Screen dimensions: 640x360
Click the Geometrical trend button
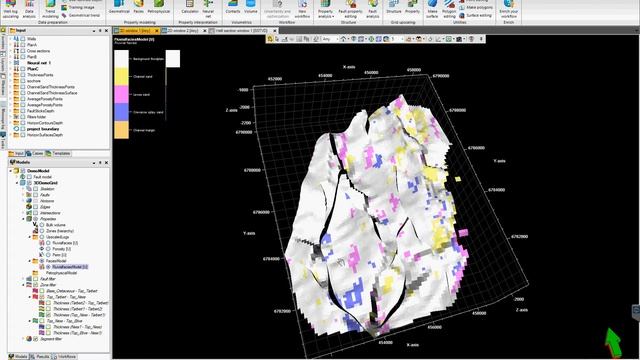(x=81, y=15)
